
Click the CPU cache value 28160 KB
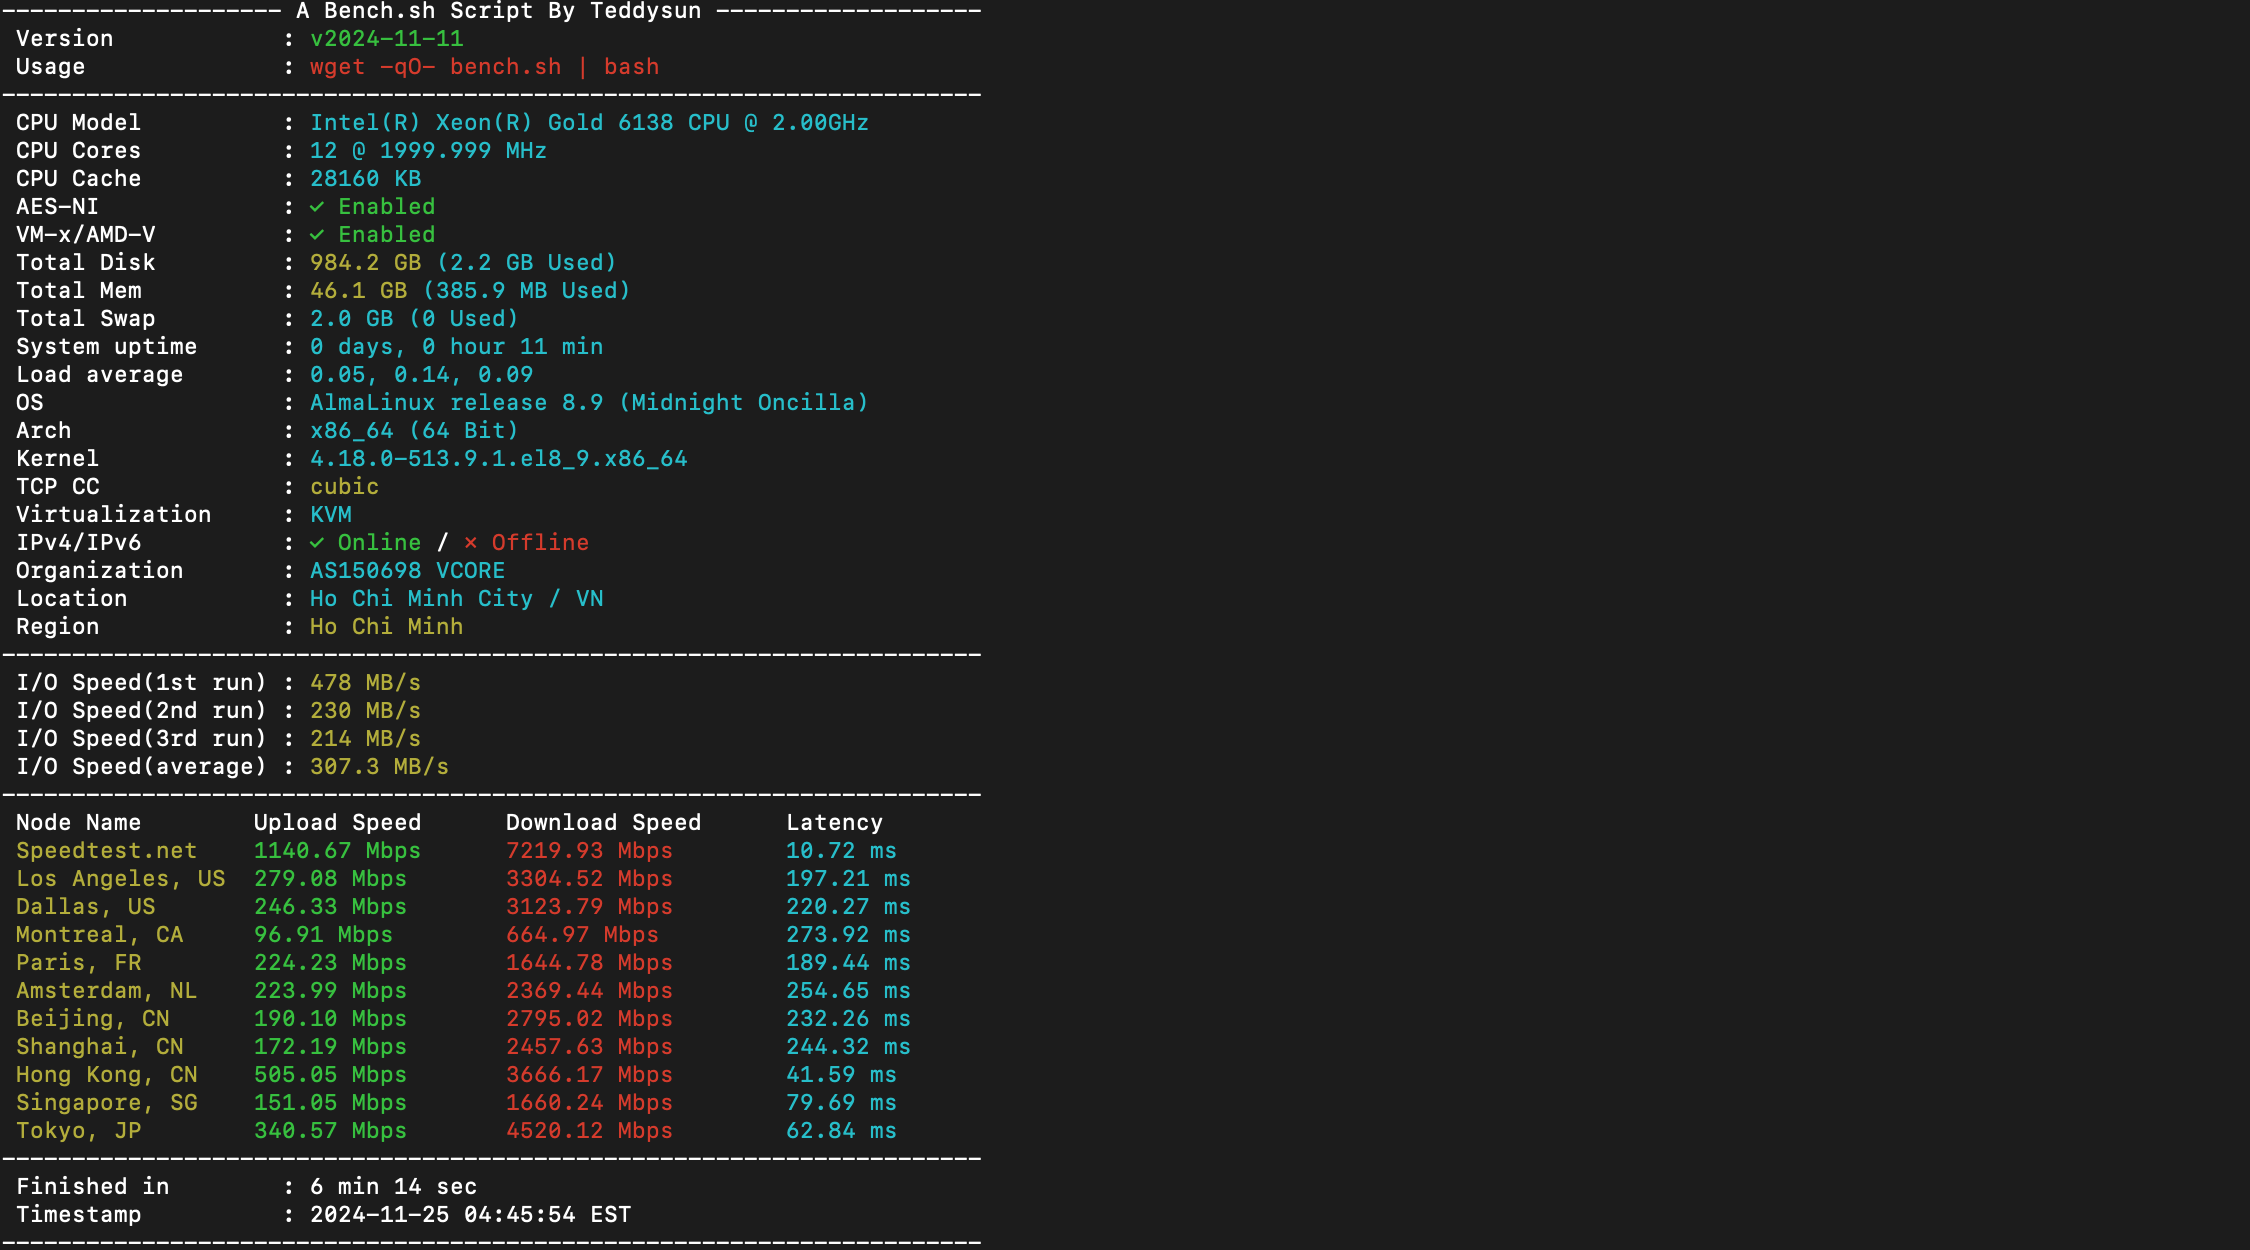click(x=365, y=178)
